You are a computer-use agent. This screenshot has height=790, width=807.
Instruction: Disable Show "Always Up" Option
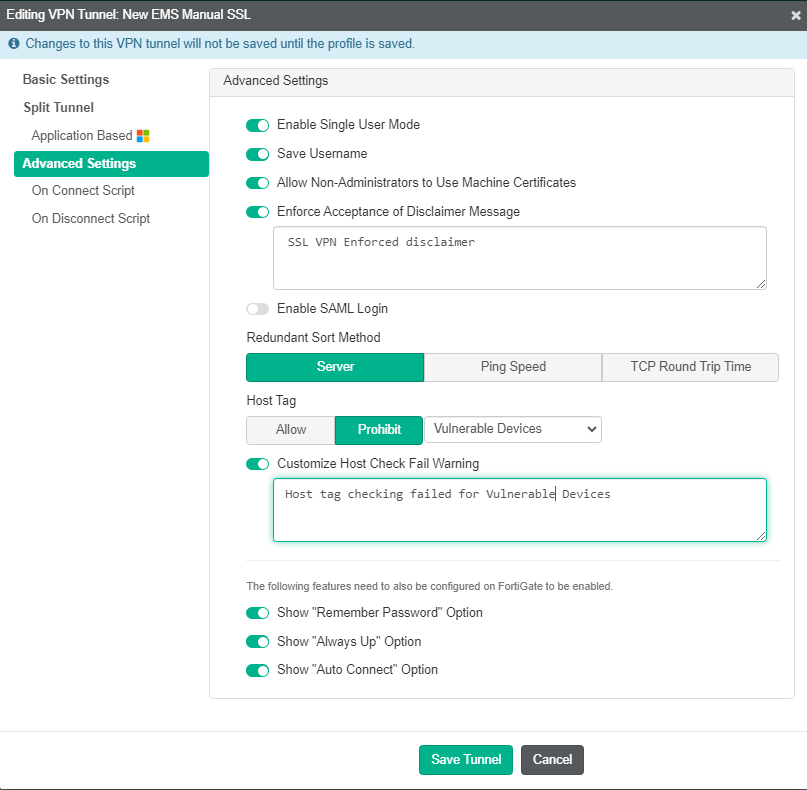tap(257, 641)
